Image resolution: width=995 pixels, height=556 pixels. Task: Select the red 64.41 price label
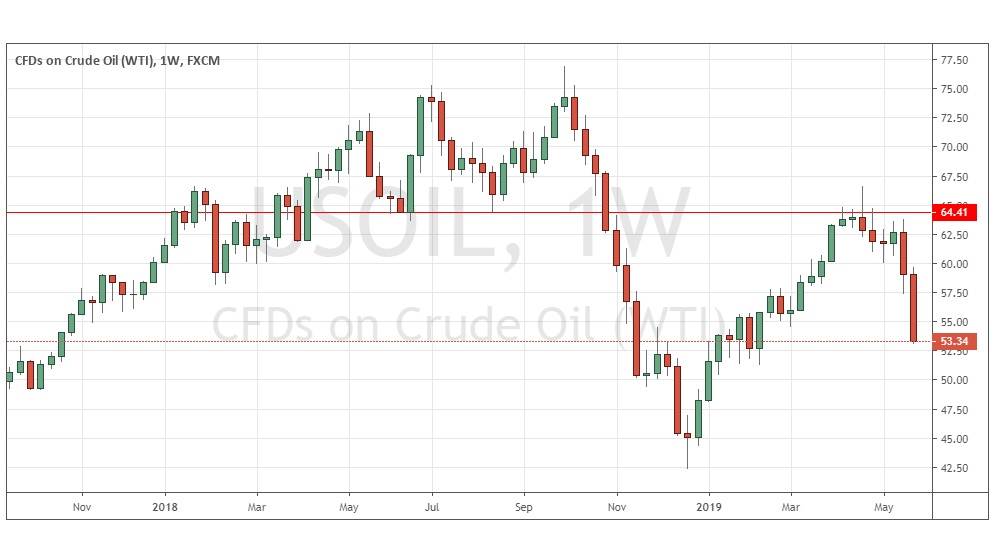956,213
